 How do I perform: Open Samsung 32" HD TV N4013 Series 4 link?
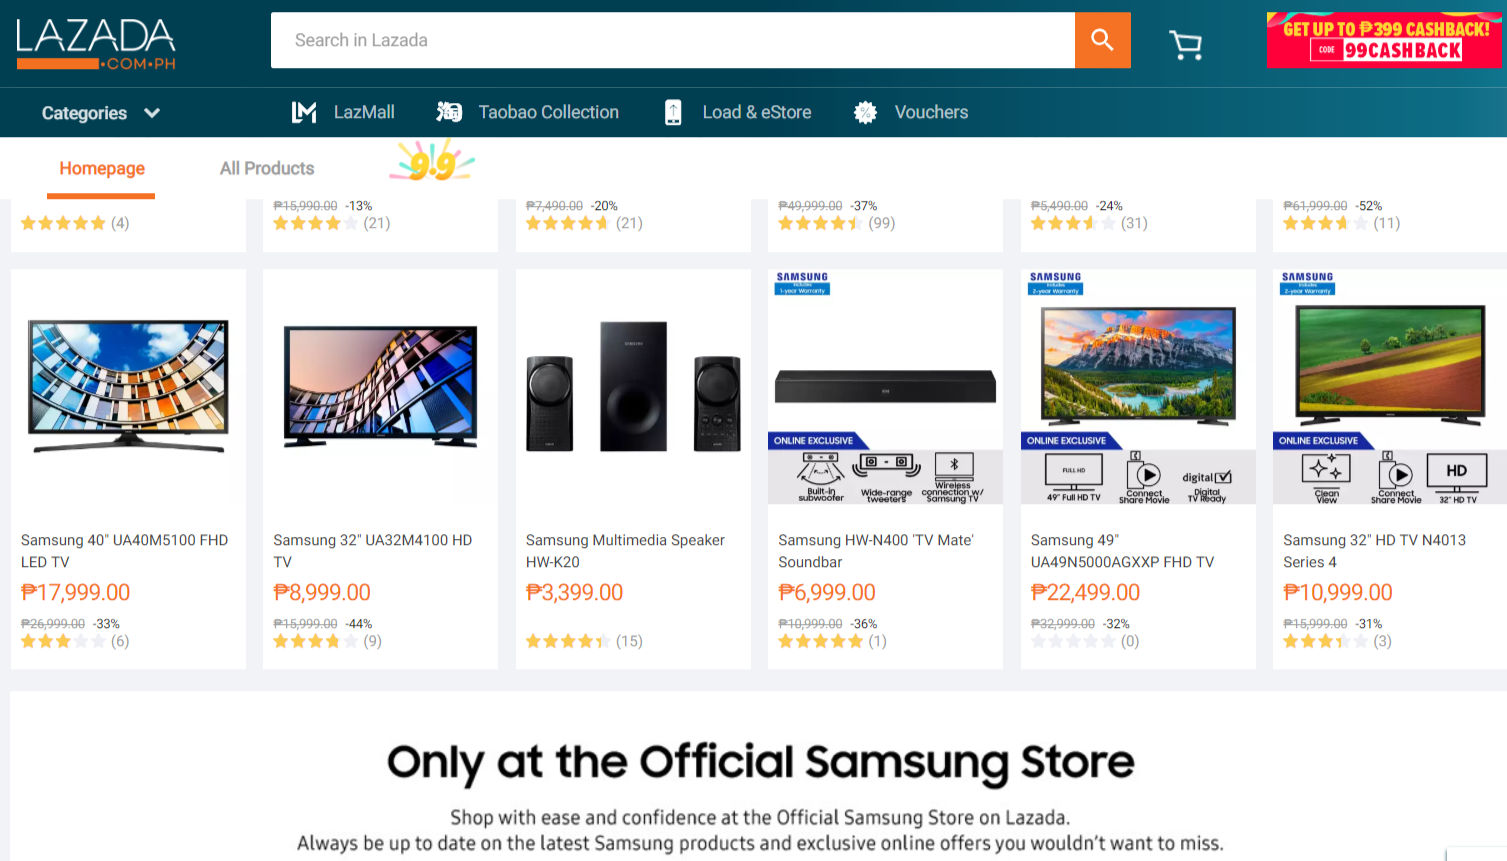pyautogui.click(x=1374, y=551)
